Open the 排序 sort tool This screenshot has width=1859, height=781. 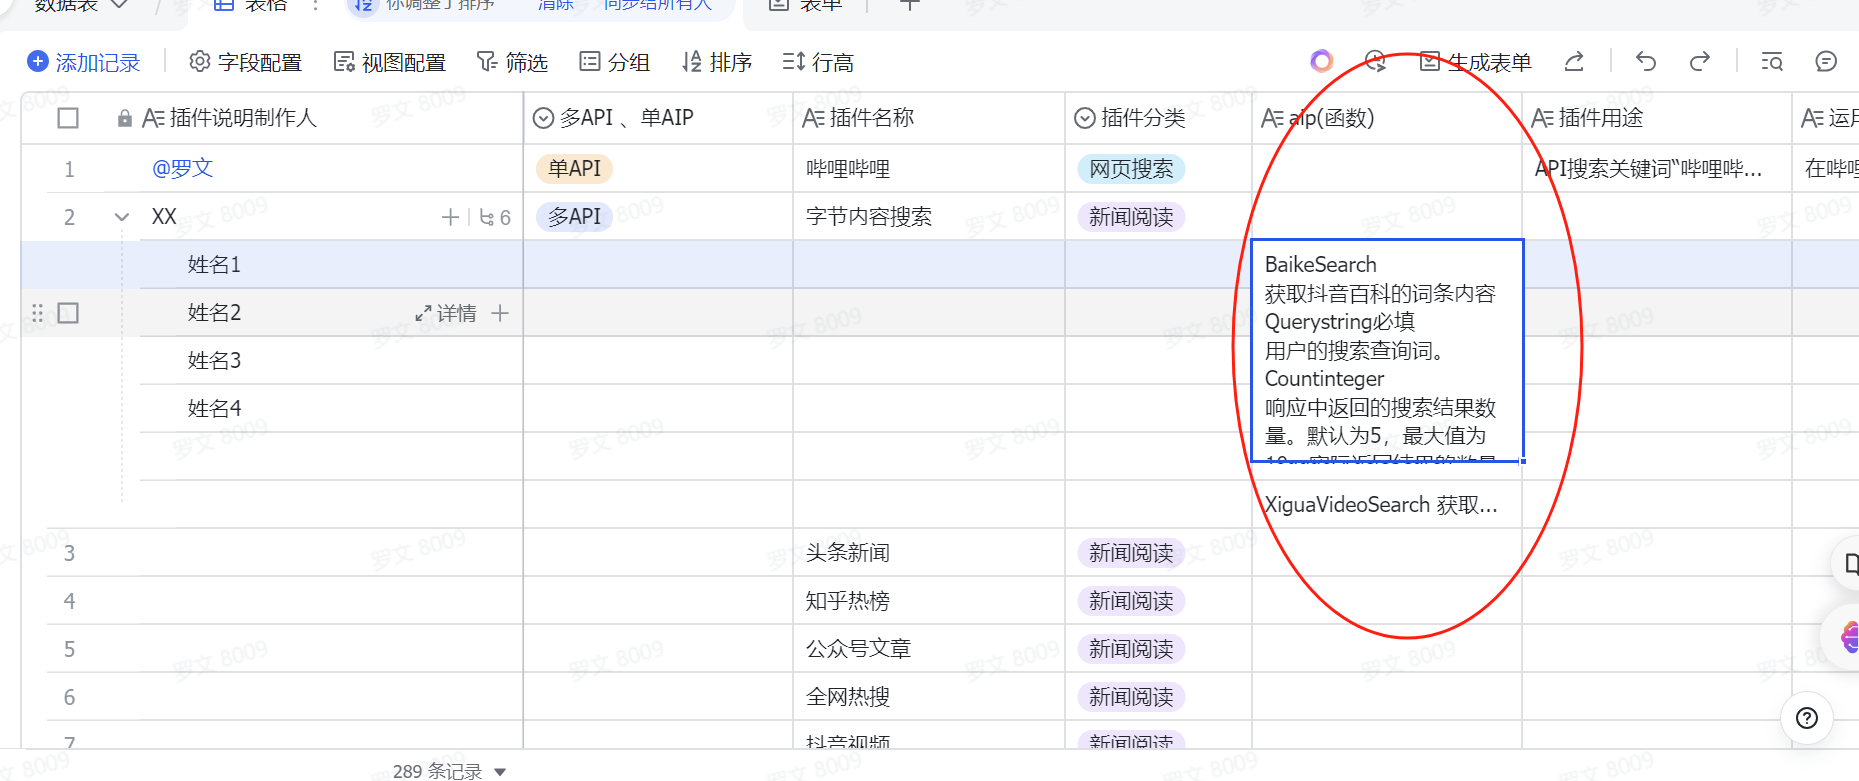click(x=716, y=62)
